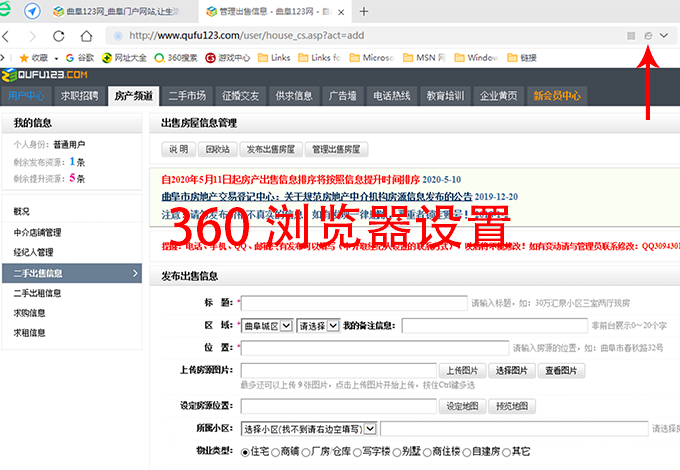Image resolution: width=680 pixels, height=470 pixels.
Task: Click the 标题 title input field
Action: tap(352, 302)
